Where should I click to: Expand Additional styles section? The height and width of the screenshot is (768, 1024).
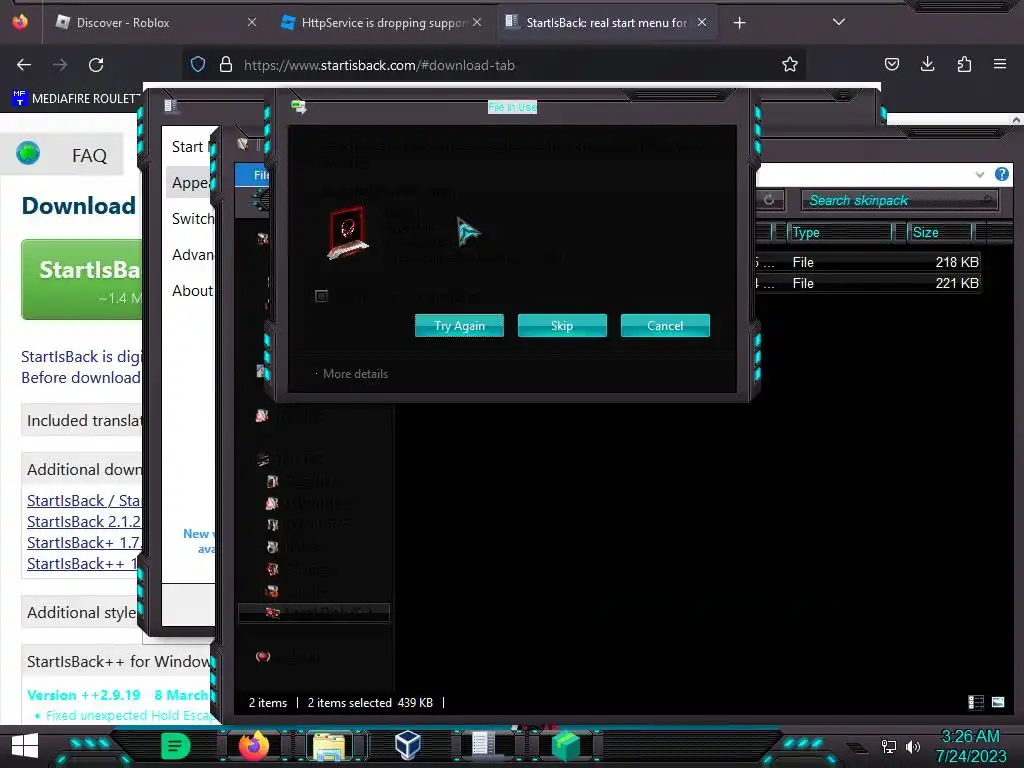[x=82, y=613]
